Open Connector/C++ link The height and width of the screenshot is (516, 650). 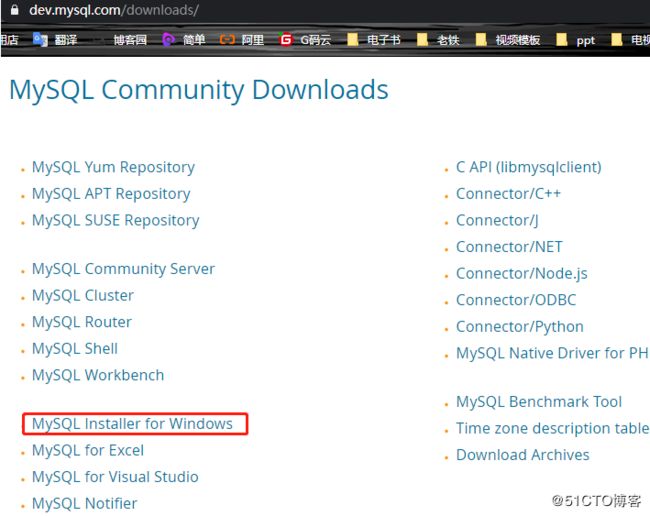(508, 194)
